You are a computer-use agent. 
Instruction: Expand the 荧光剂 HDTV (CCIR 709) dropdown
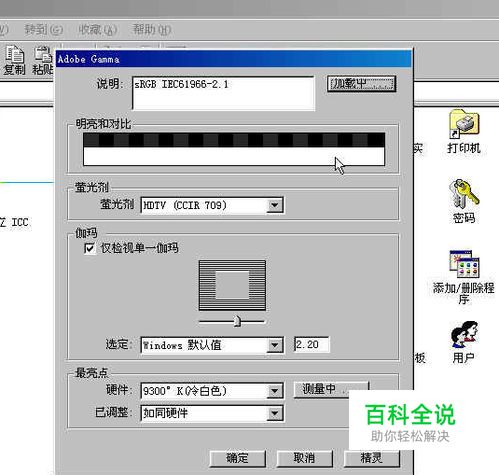[x=275, y=205]
